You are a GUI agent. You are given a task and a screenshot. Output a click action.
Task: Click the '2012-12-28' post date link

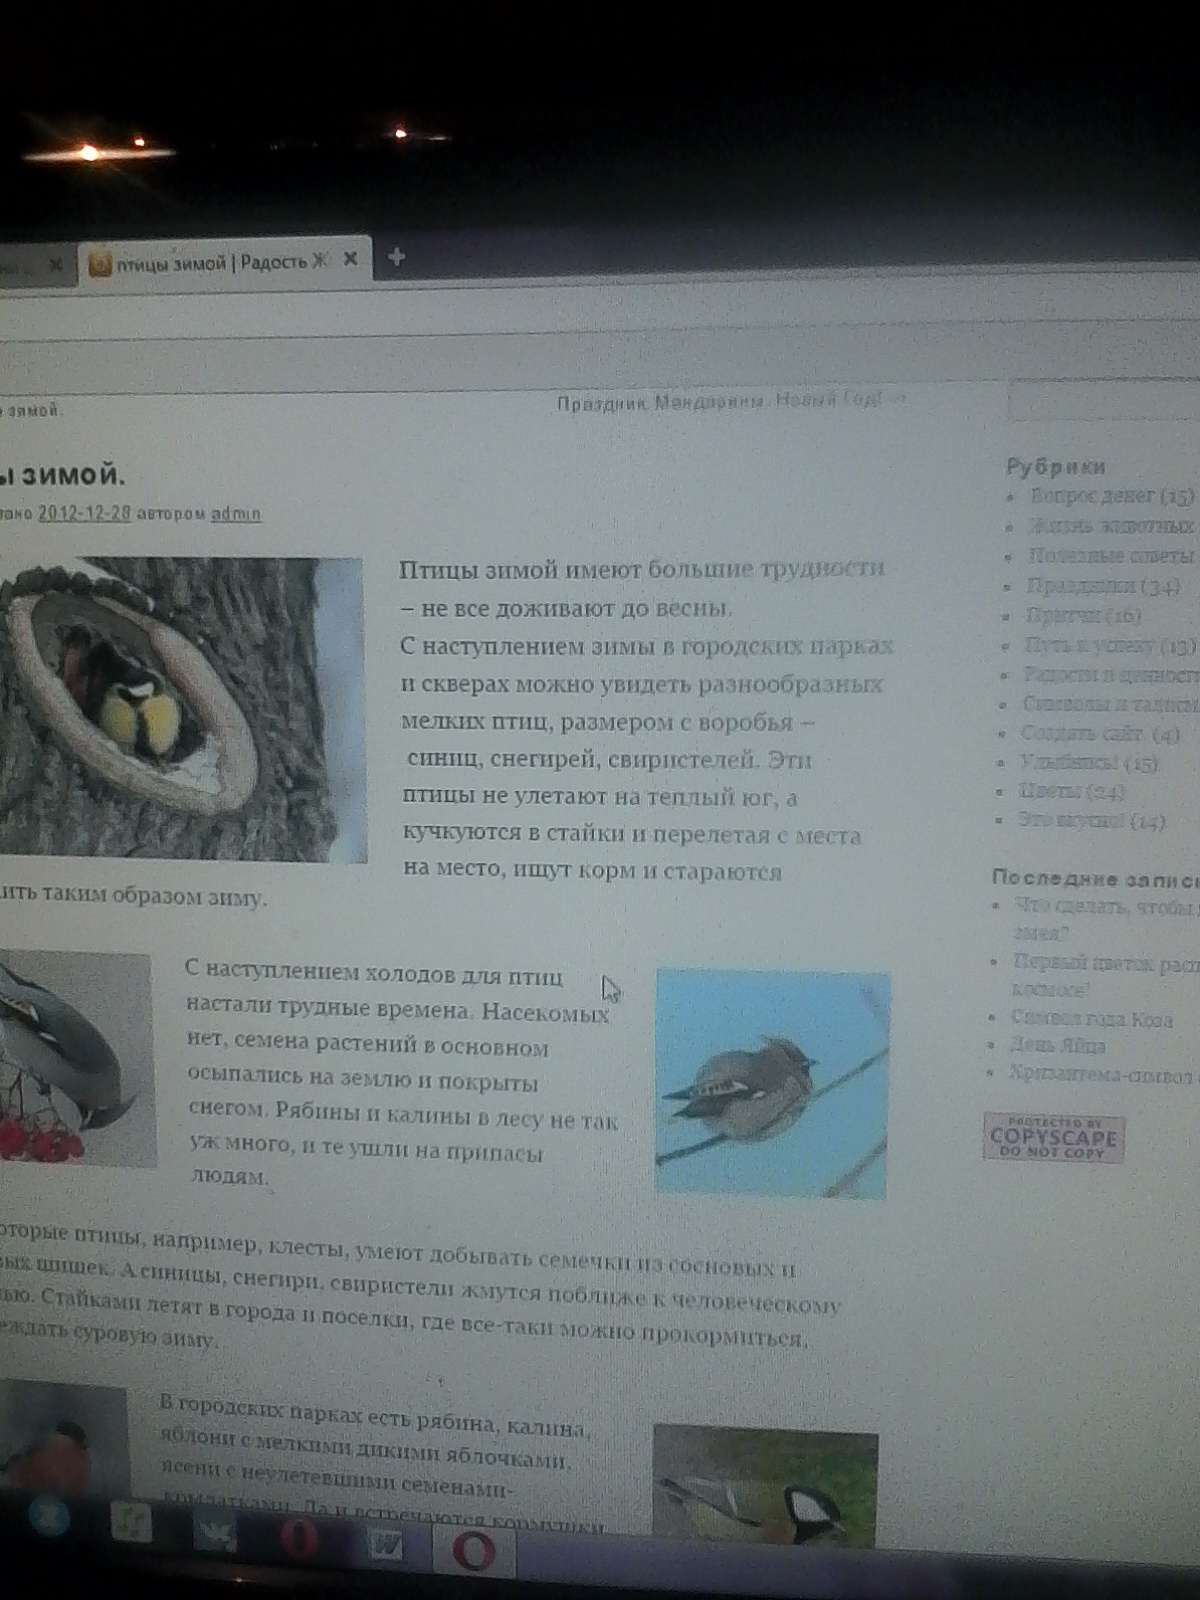[84, 512]
